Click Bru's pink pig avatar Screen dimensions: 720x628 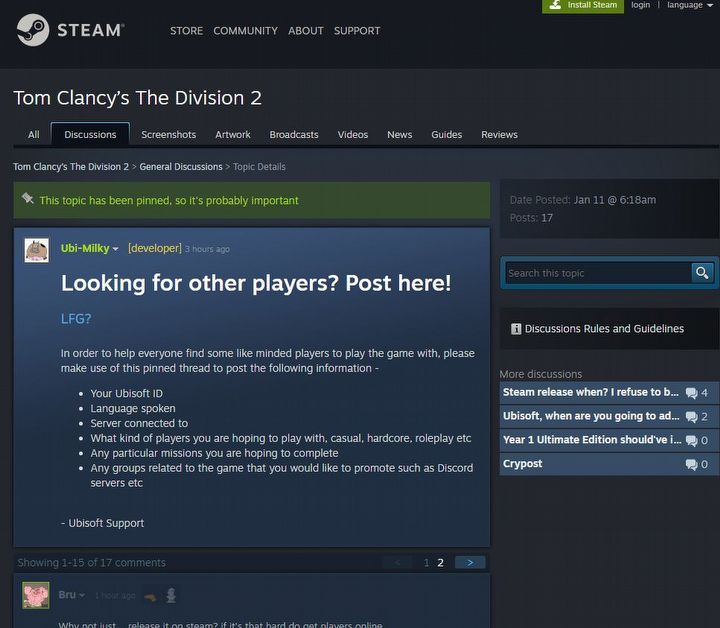pyautogui.click(x=37, y=595)
